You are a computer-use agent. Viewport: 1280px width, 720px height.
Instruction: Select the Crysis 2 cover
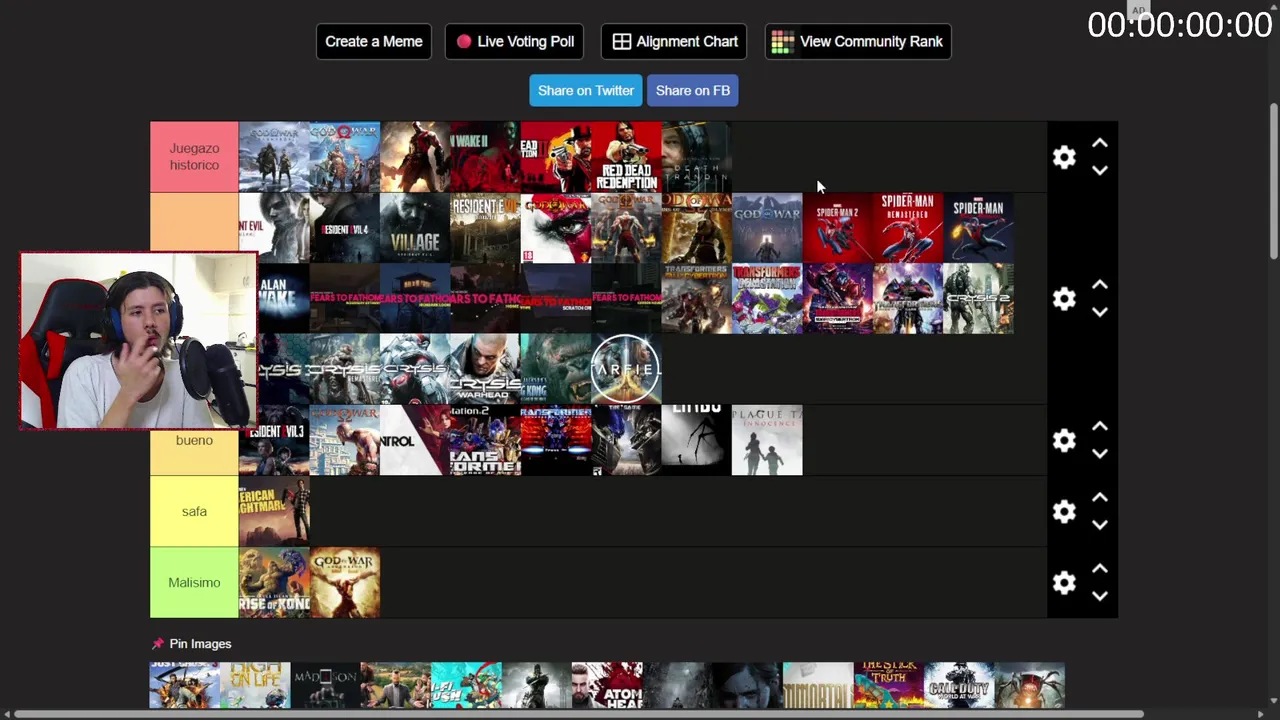coord(978,299)
